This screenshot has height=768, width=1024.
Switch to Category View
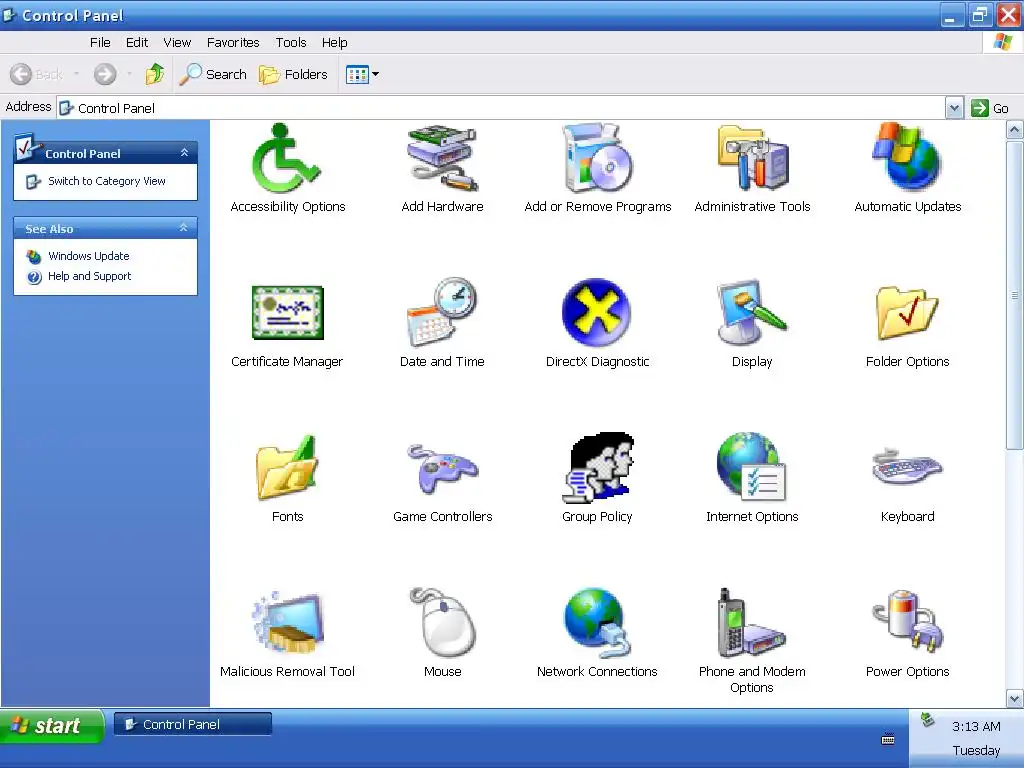coord(106,181)
